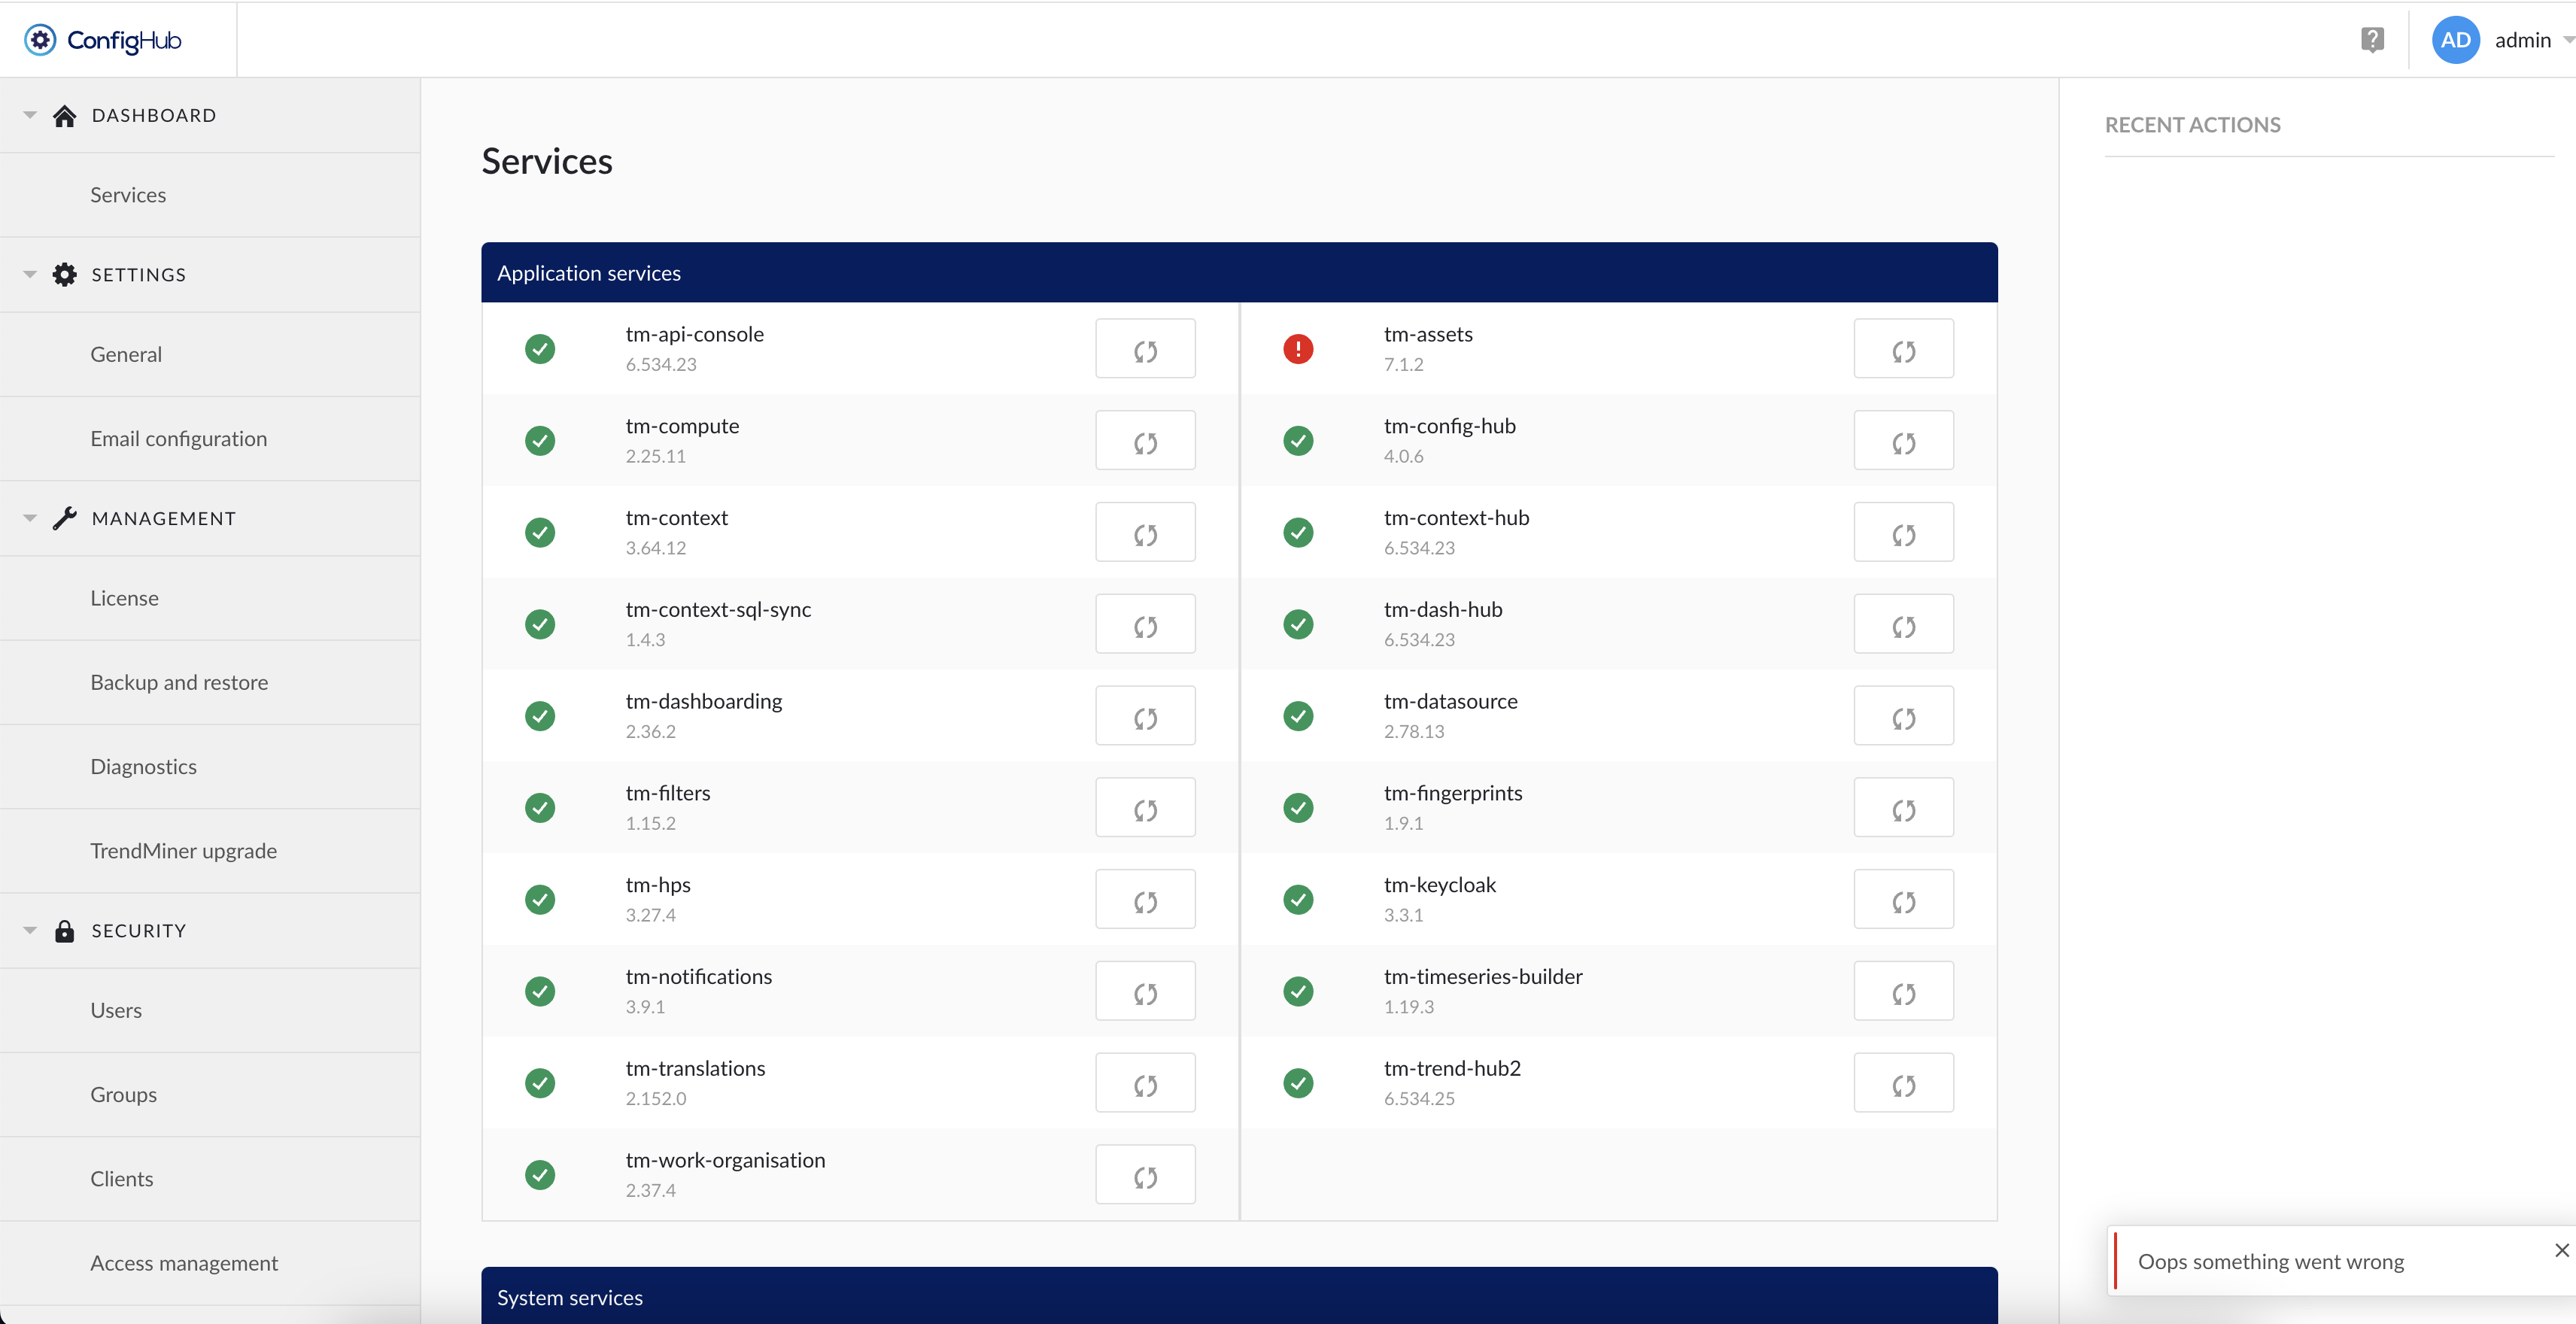Click the Management wrench icon

click(x=65, y=518)
